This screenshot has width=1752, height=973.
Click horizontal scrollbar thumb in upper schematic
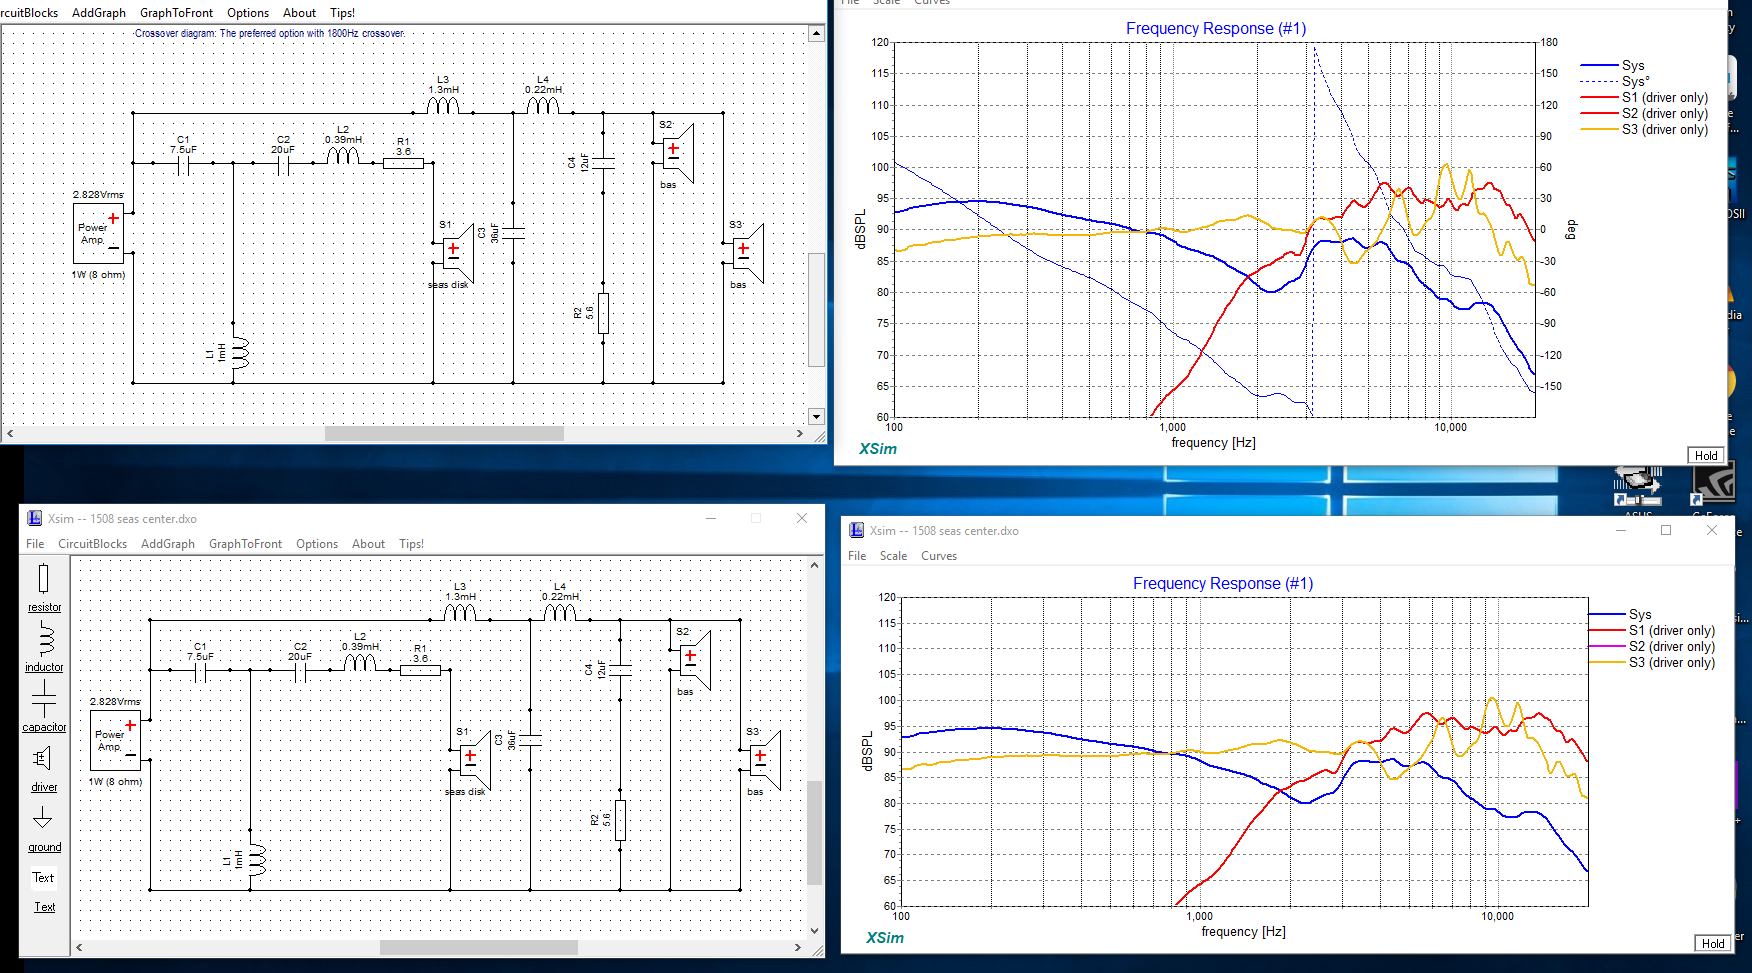(444, 434)
